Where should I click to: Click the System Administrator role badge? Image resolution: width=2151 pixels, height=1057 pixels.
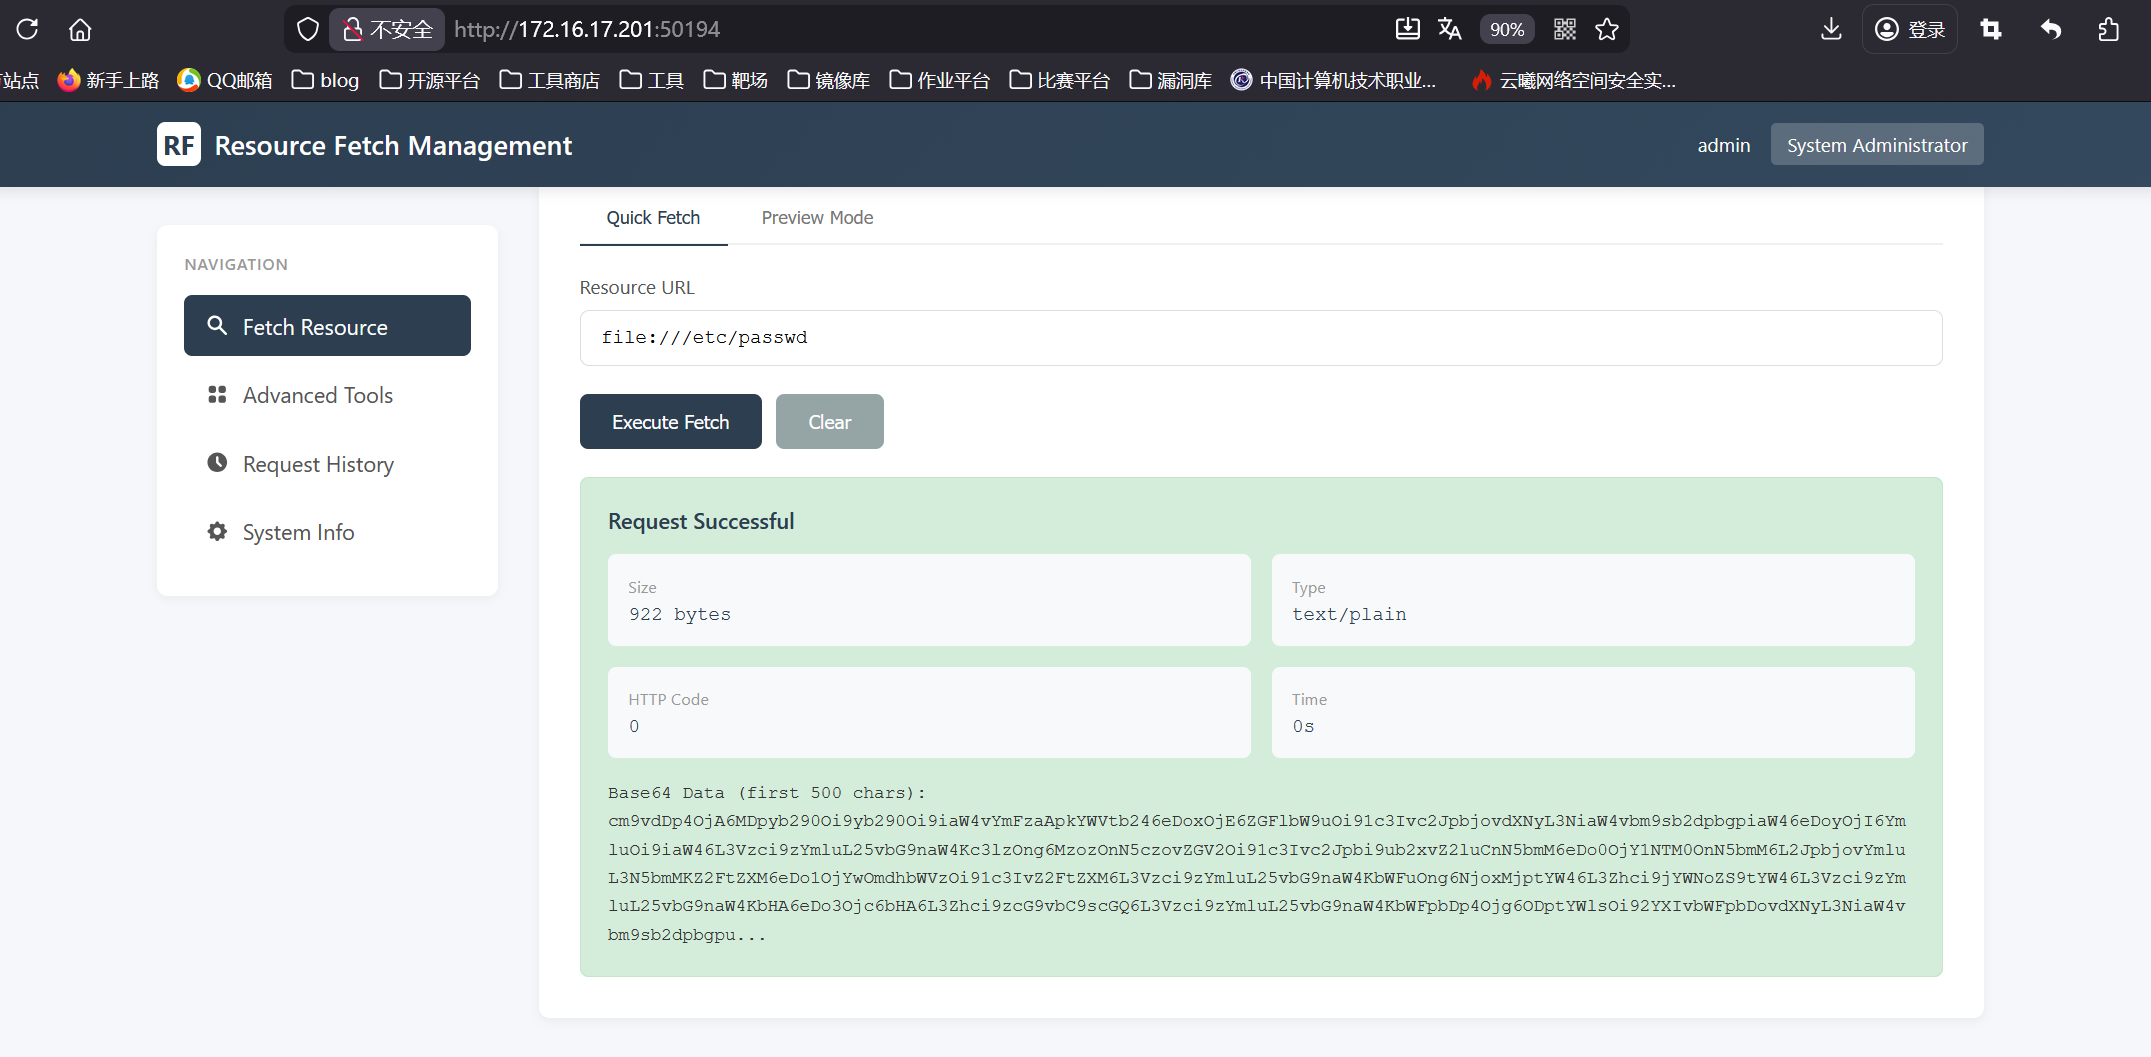coord(1877,145)
